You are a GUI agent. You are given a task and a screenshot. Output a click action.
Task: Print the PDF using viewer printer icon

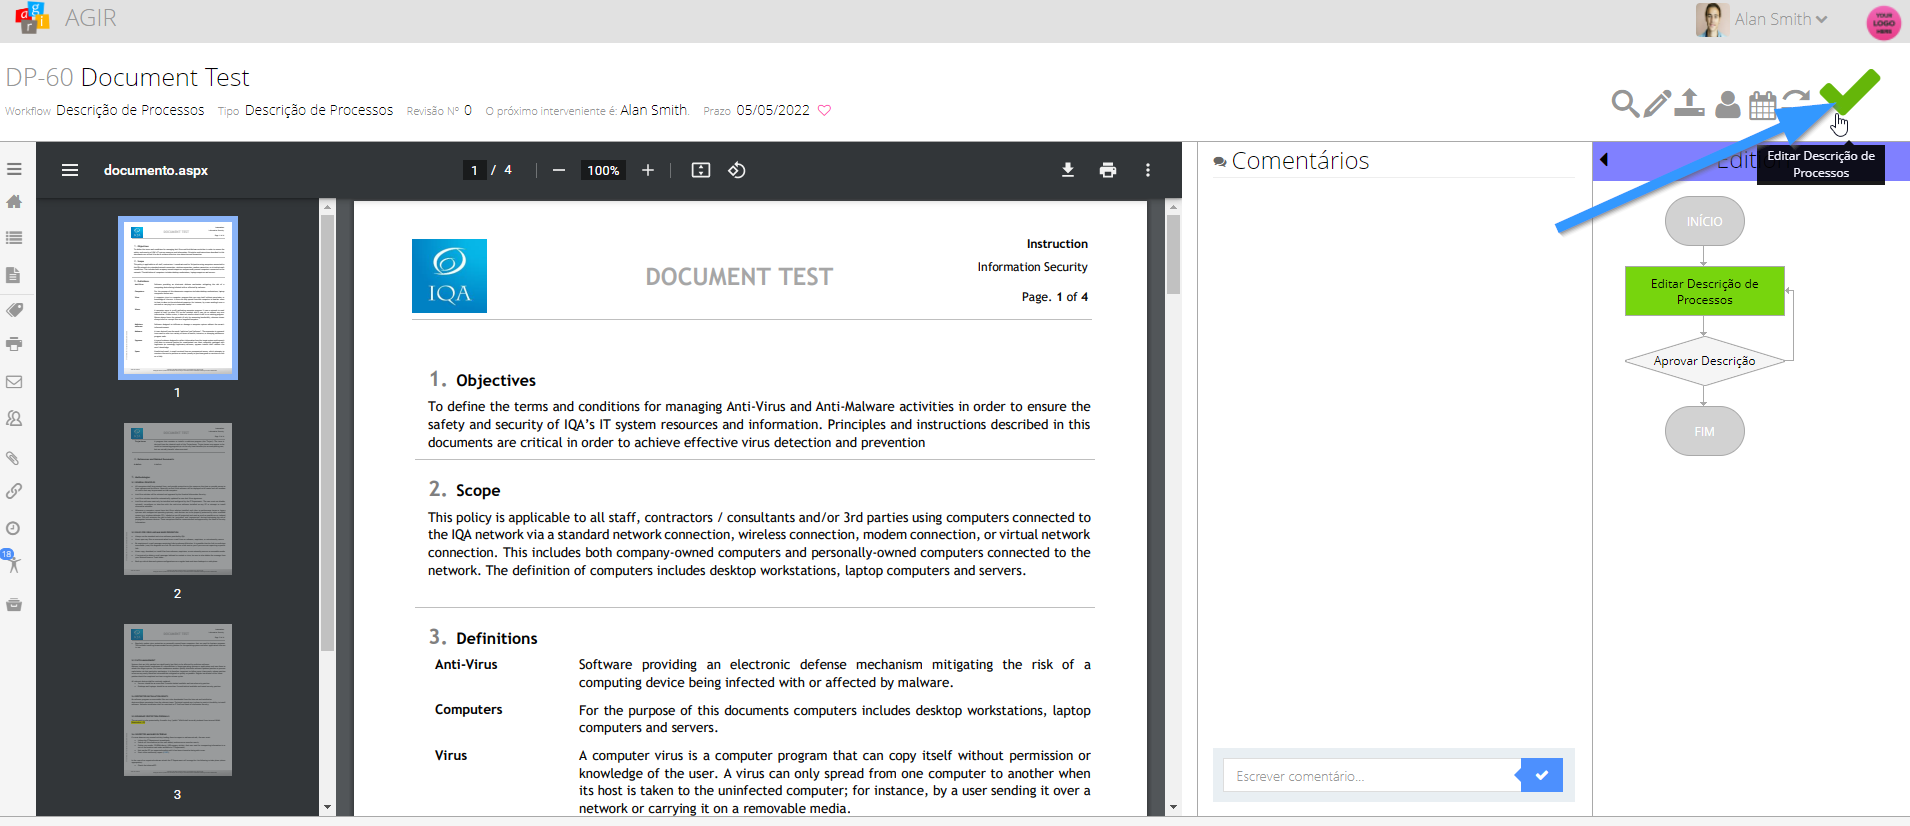(1108, 170)
